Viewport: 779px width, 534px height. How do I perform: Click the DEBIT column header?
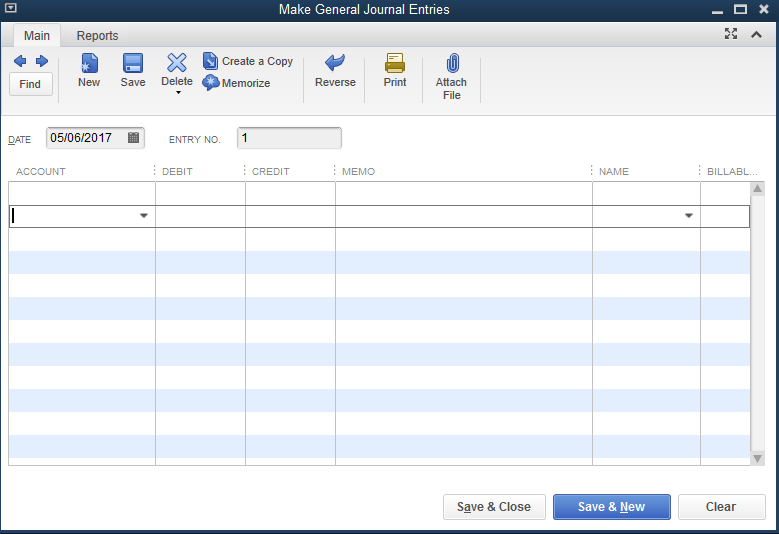click(x=177, y=171)
